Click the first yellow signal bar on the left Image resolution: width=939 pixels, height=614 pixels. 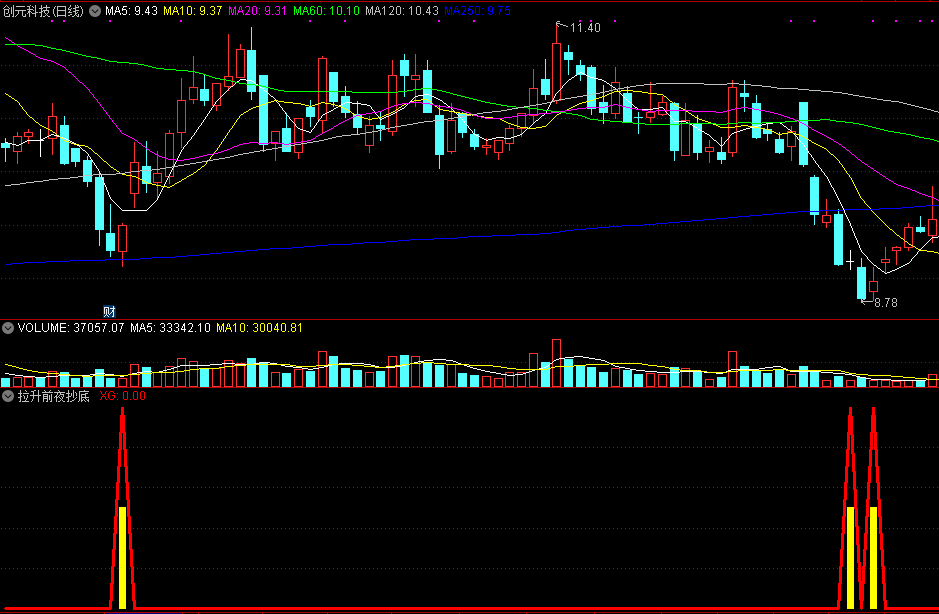(x=123, y=558)
